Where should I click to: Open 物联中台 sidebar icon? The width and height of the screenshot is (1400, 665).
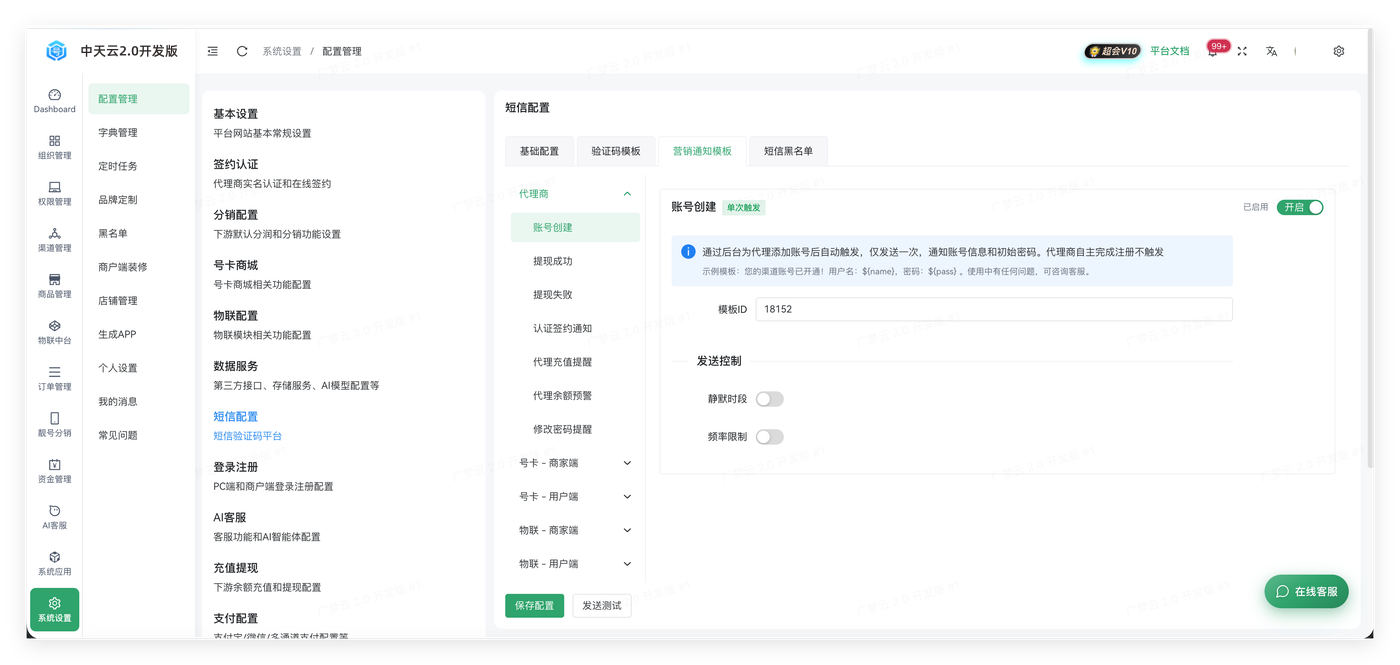coord(54,332)
